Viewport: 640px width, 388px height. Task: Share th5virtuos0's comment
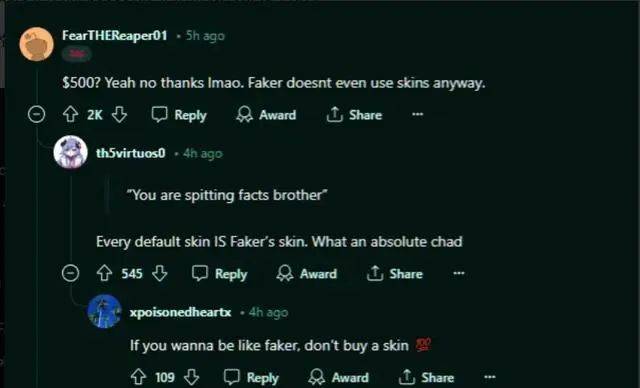click(x=395, y=273)
